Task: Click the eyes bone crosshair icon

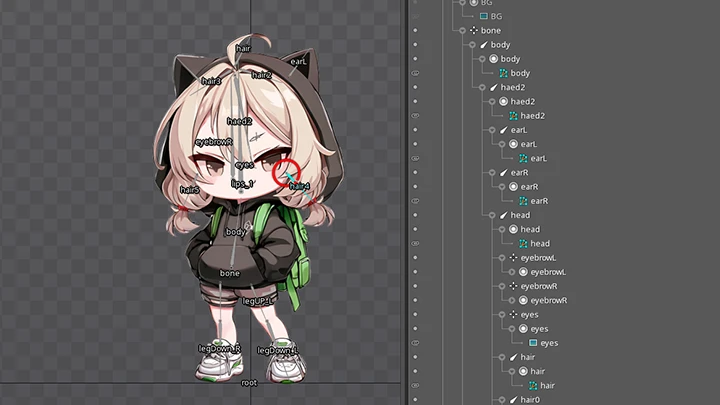Action: [514, 315]
